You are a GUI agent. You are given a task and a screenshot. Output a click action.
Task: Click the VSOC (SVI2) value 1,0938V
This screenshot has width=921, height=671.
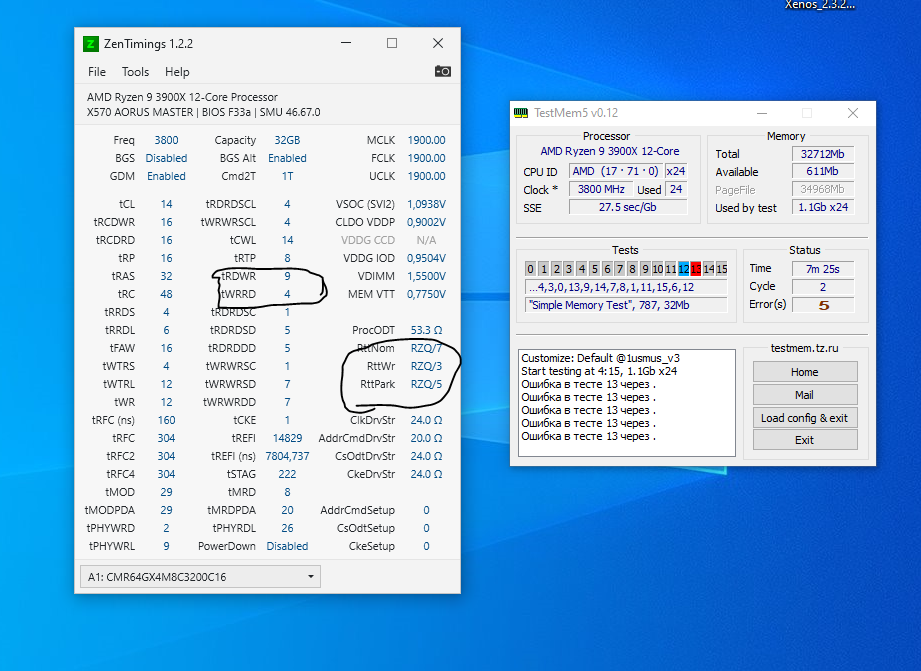pyautogui.click(x=426, y=204)
